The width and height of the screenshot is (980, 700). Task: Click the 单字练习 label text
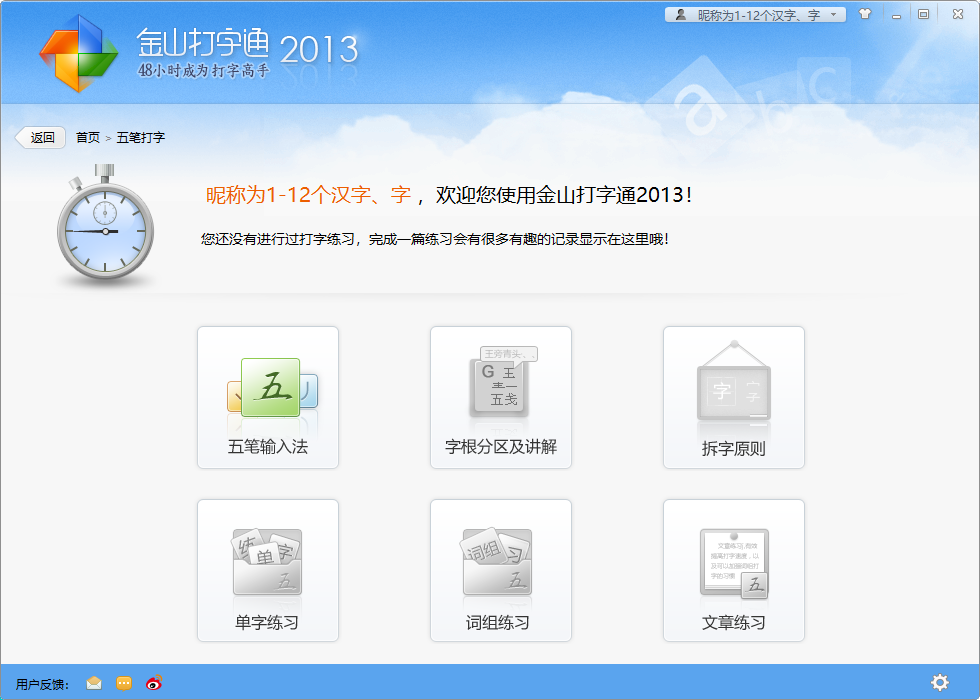click(267, 622)
